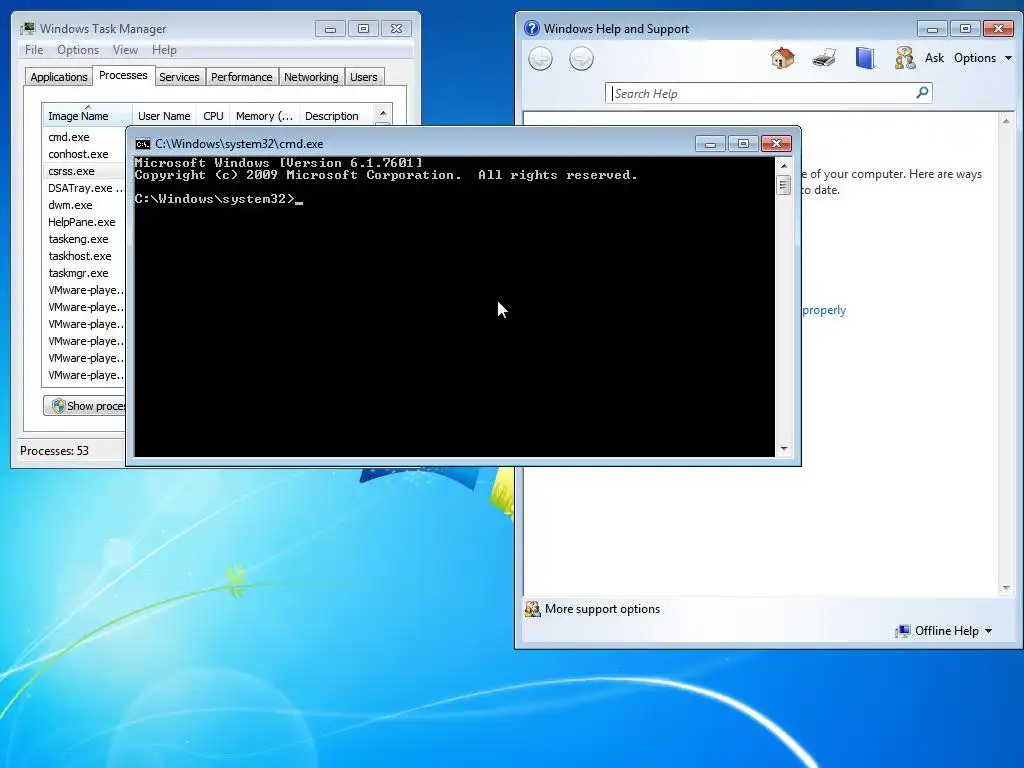Open More support options link

(602, 609)
